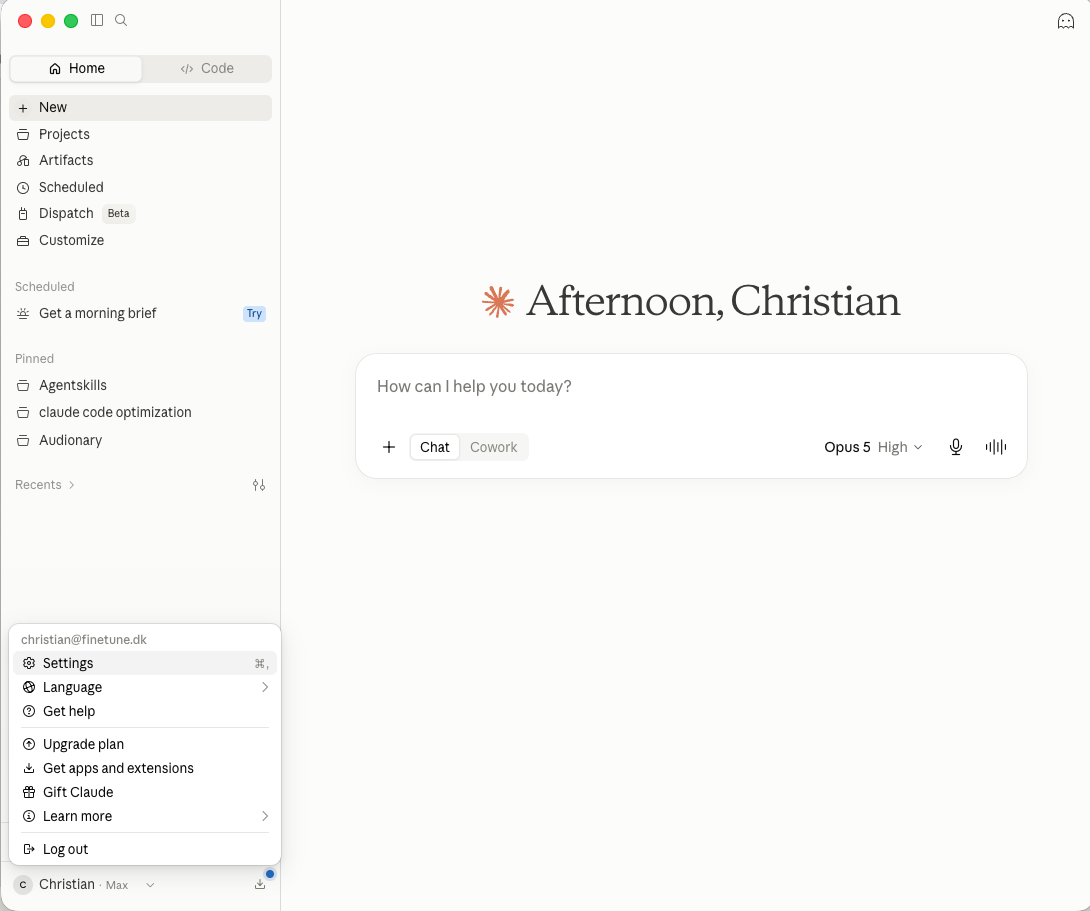1090x911 pixels.
Task: Start a new chat via New
Action: coord(140,108)
